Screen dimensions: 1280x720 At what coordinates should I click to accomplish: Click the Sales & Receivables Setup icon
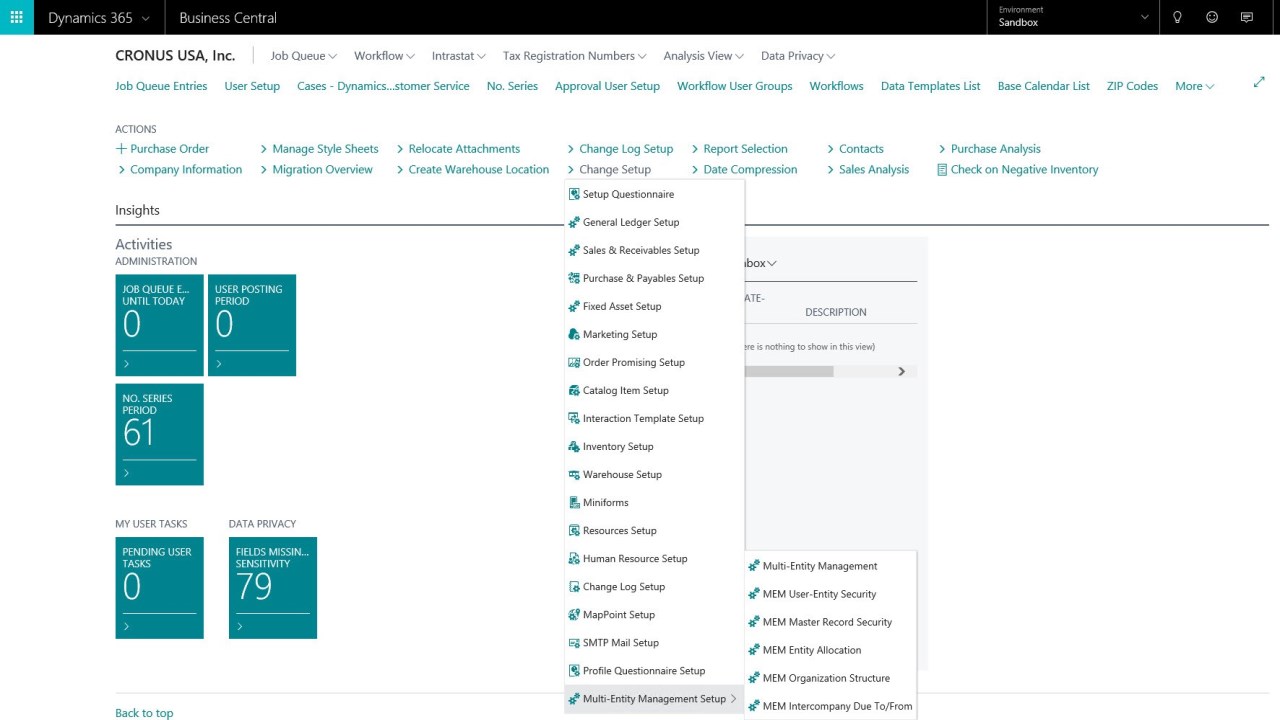(574, 250)
